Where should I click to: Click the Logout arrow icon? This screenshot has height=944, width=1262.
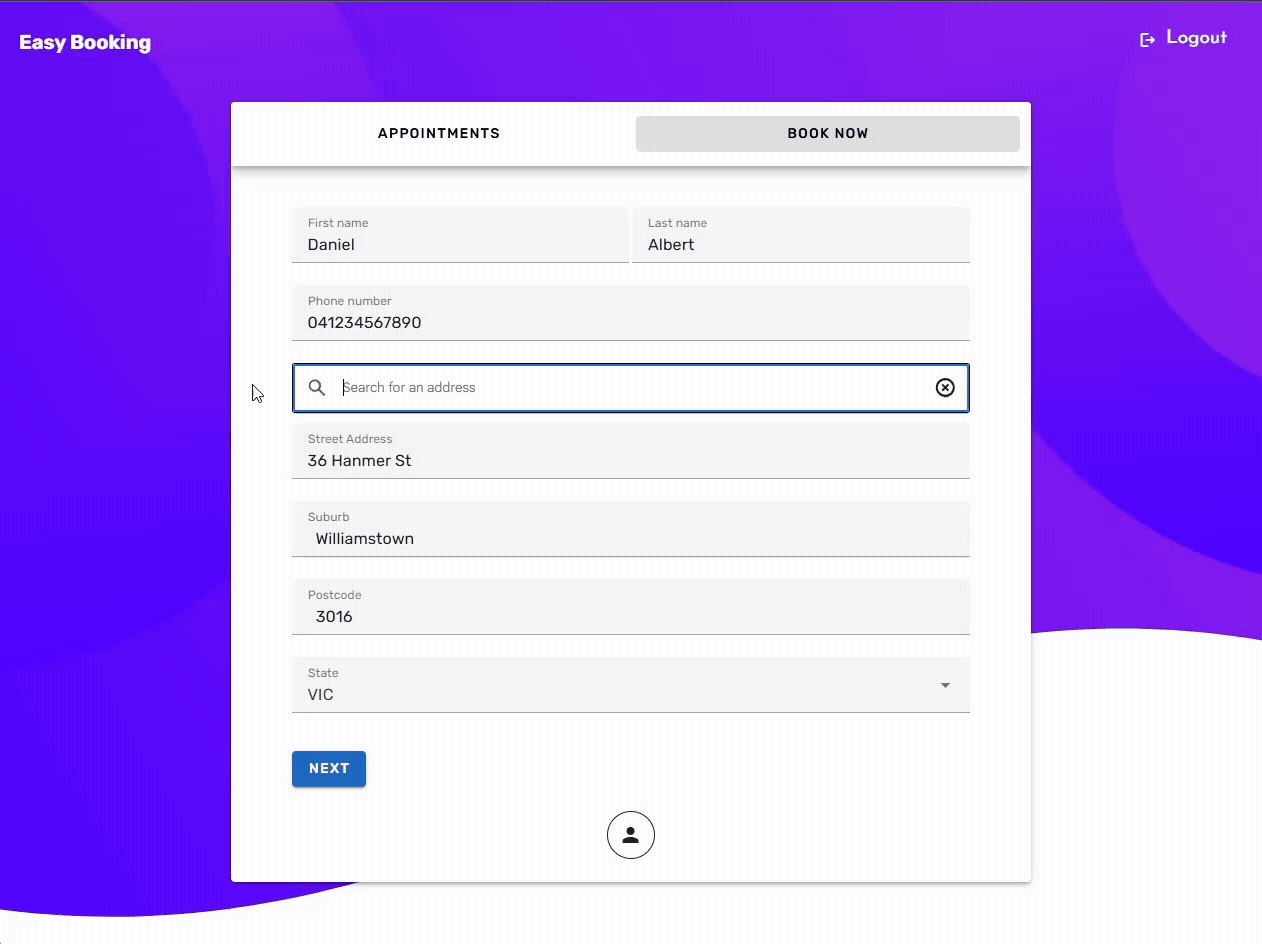(x=1147, y=40)
